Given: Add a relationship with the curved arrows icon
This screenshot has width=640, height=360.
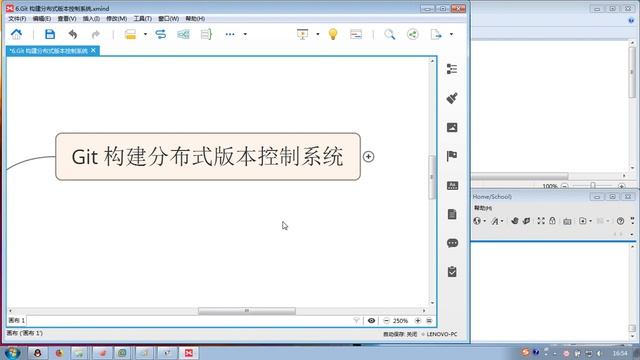Looking at the screenshot, I should pos(161,34).
